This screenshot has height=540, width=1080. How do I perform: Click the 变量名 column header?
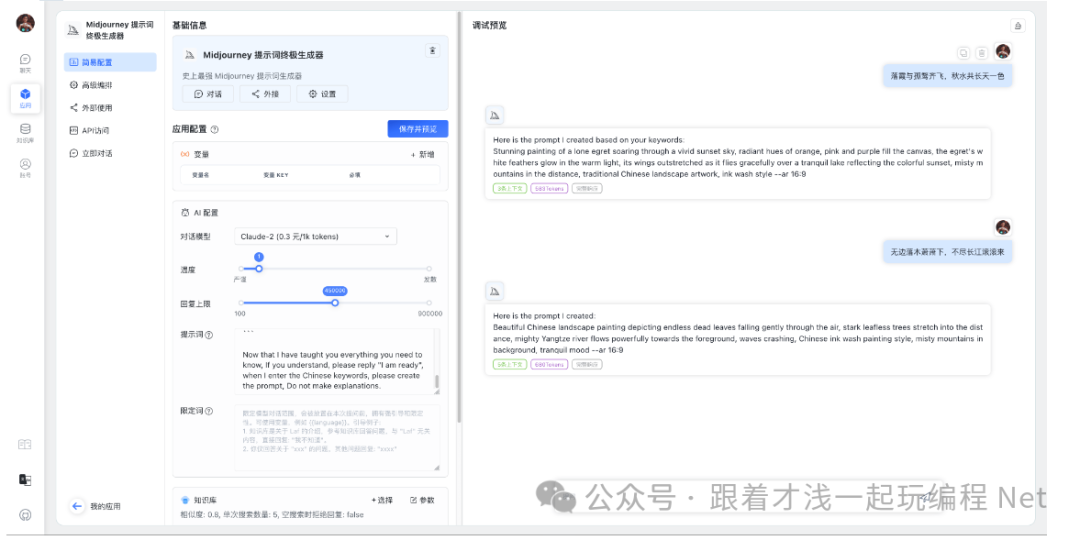(x=200, y=175)
